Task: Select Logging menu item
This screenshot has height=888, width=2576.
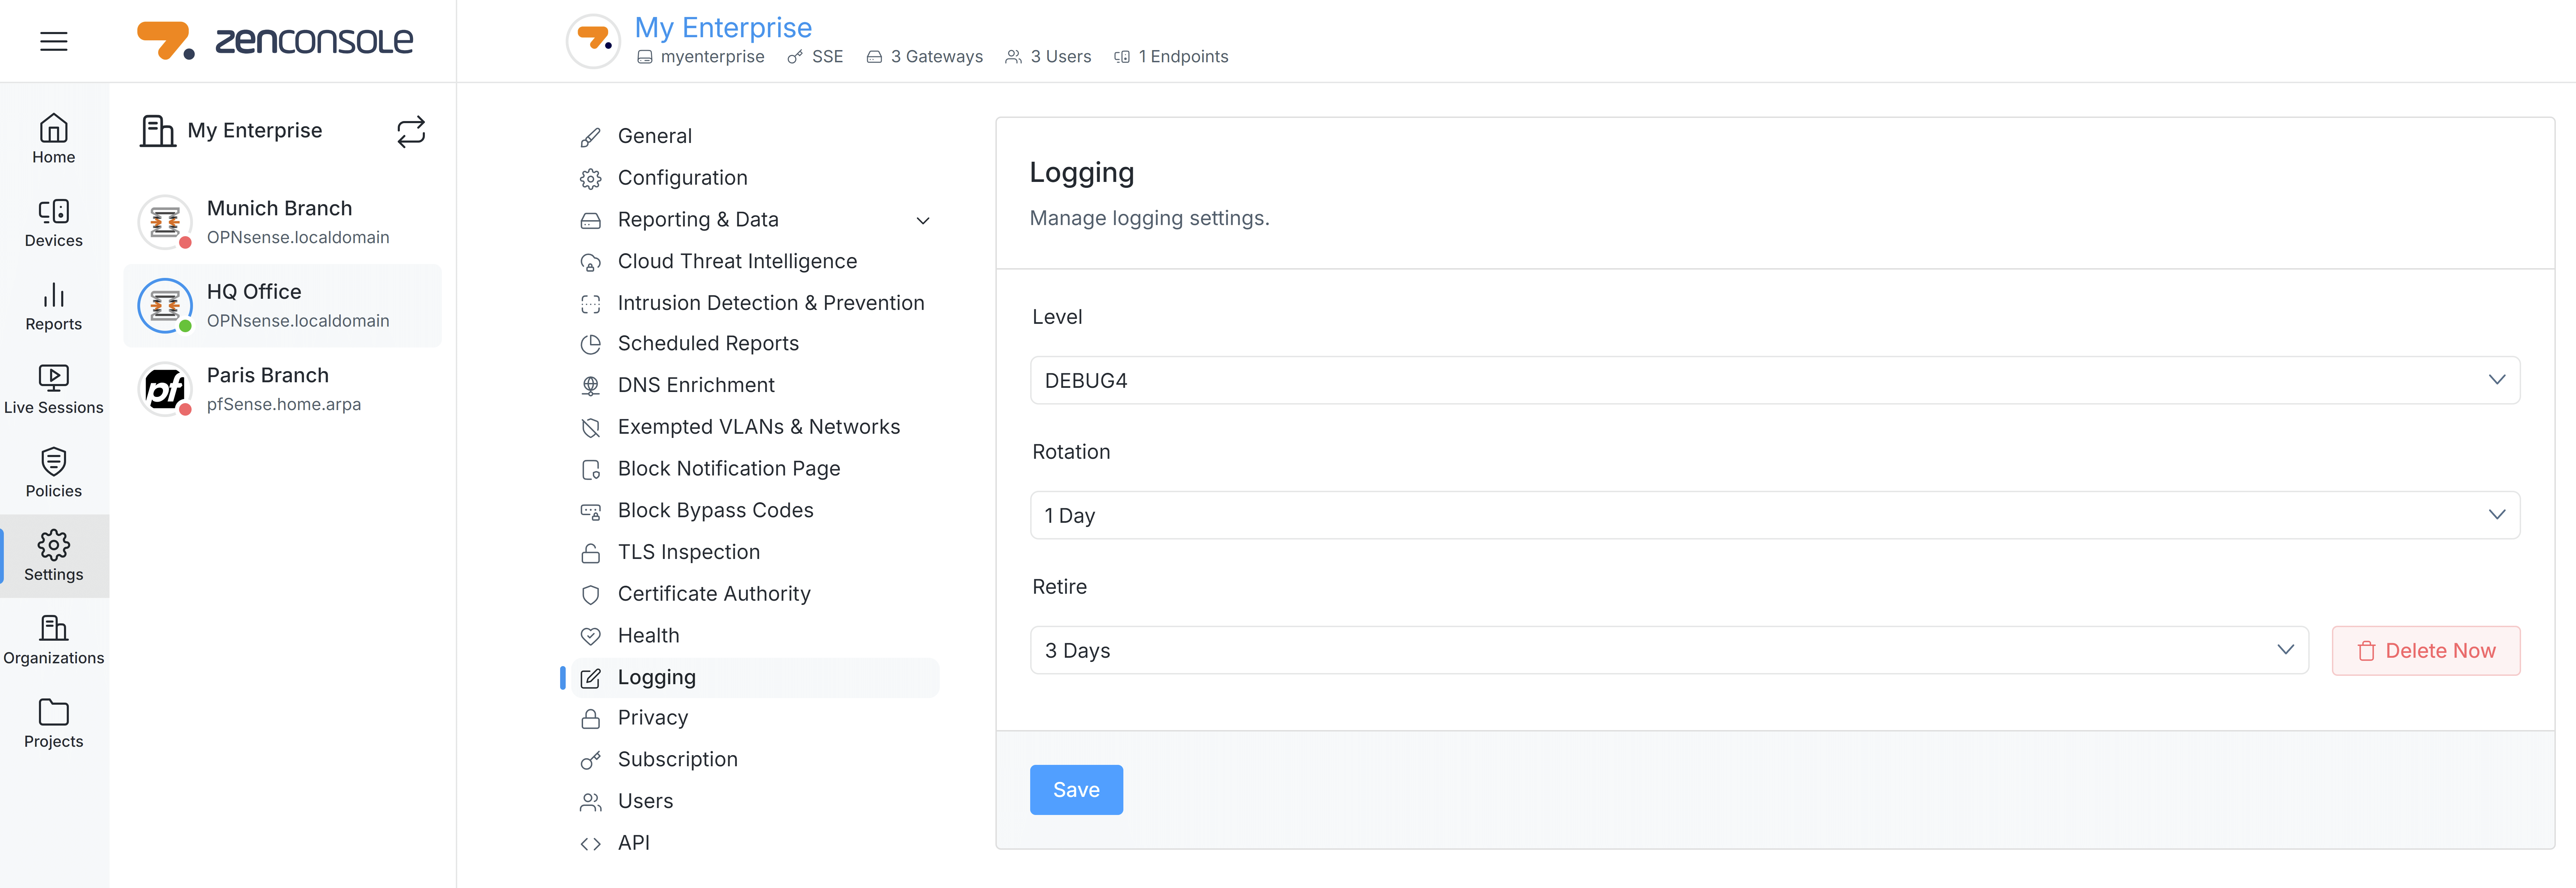Action: 750,678
